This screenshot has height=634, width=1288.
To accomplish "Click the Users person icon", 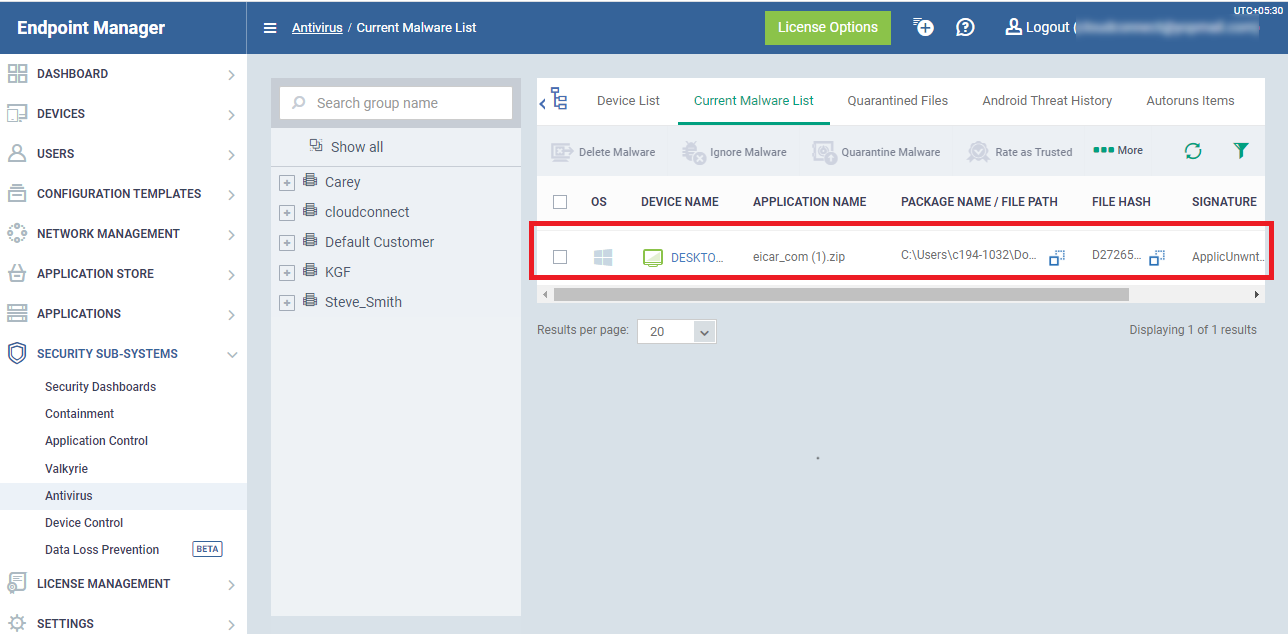I will pyautogui.click(x=17, y=154).
